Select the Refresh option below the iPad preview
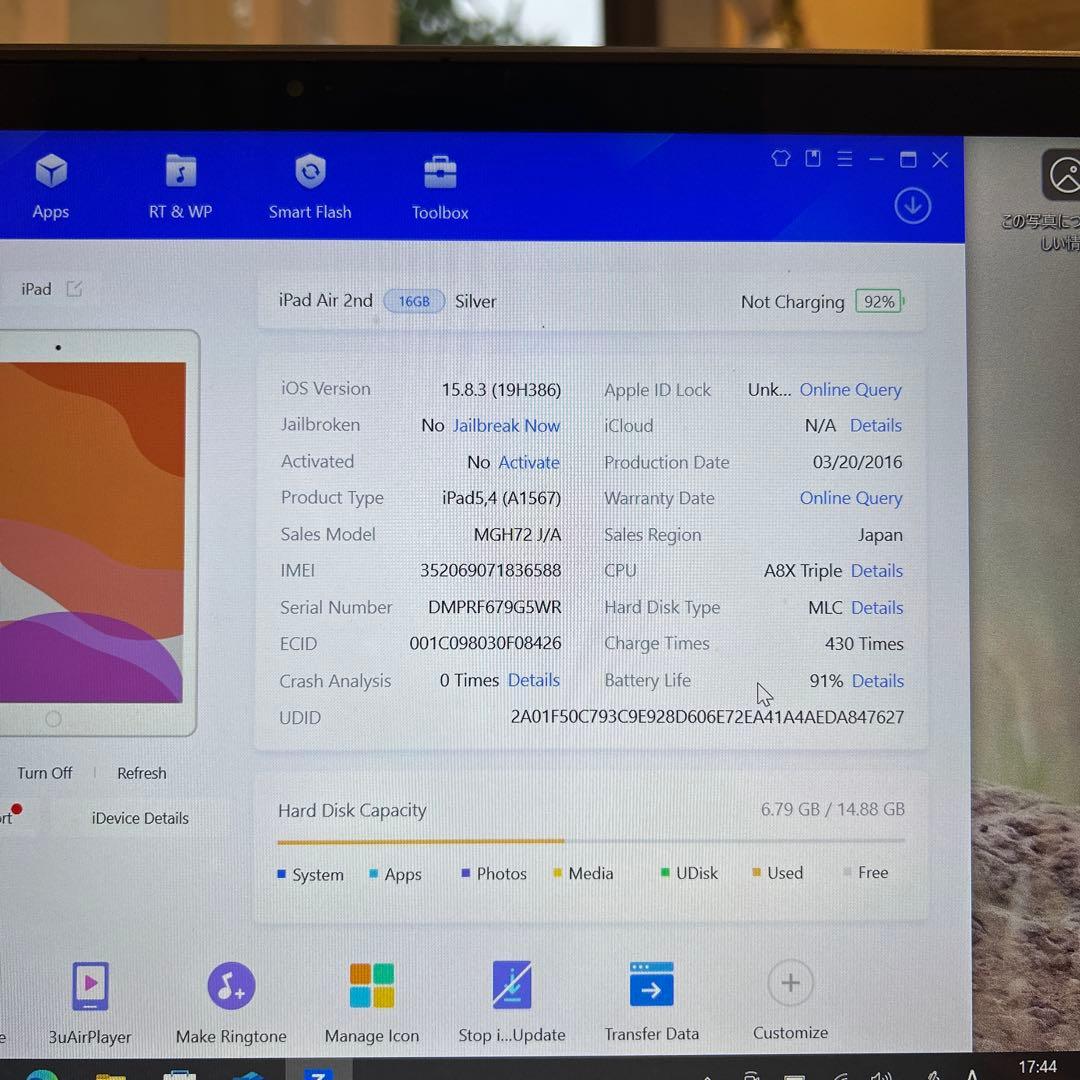1080x1080 pixels. 141,773
